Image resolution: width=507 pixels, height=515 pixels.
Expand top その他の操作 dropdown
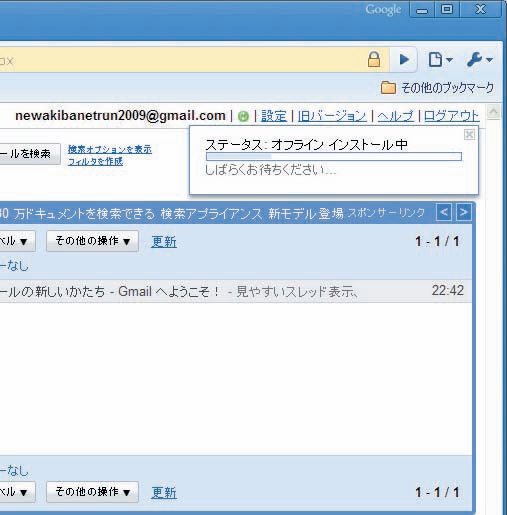(92, 241)
